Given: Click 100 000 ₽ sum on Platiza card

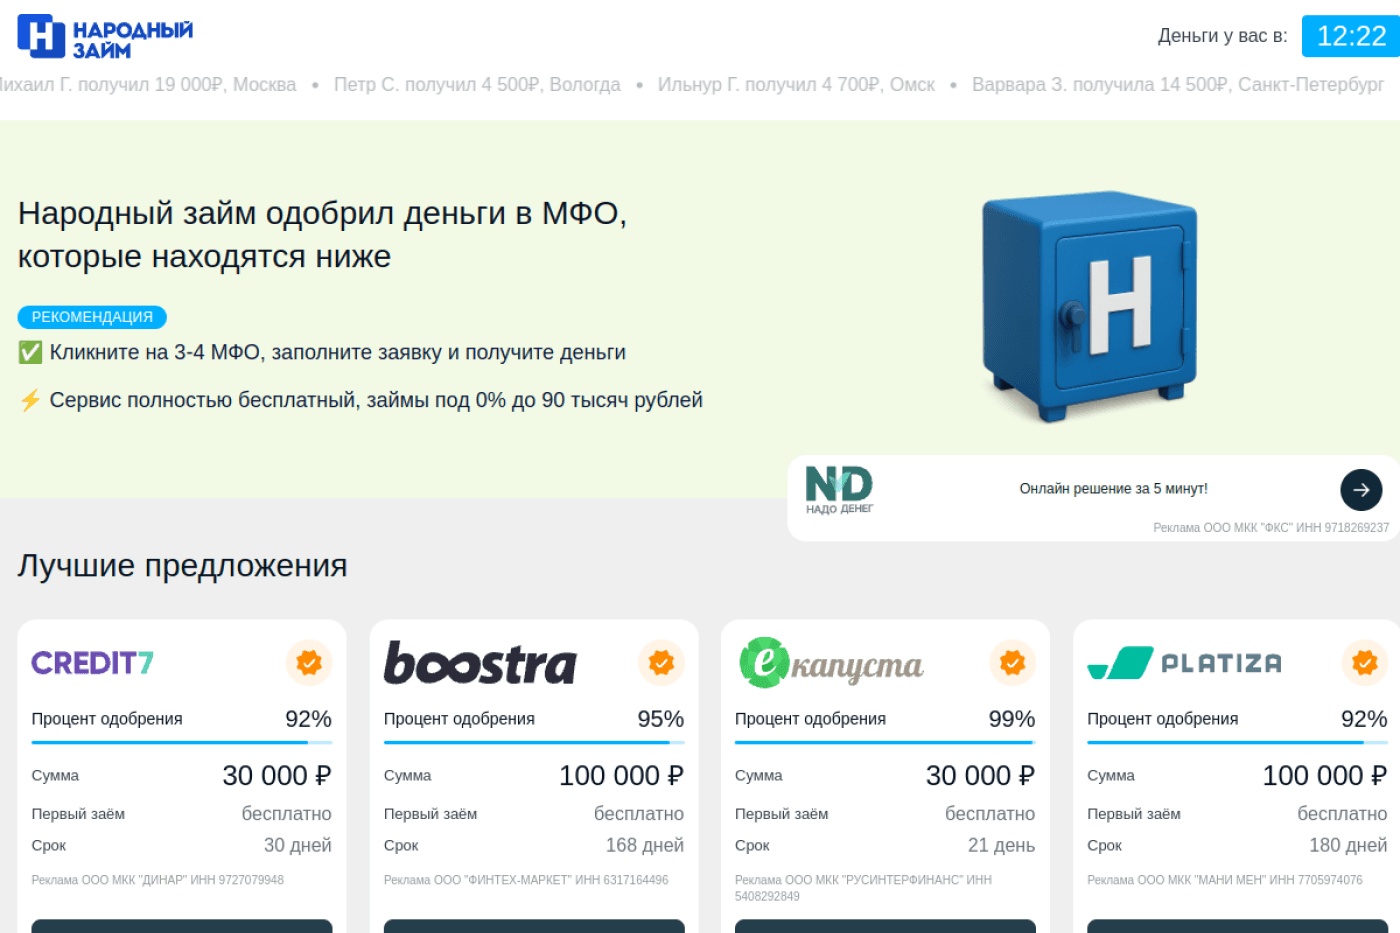Looking at the screenshot, I should tap(1325, 776).
